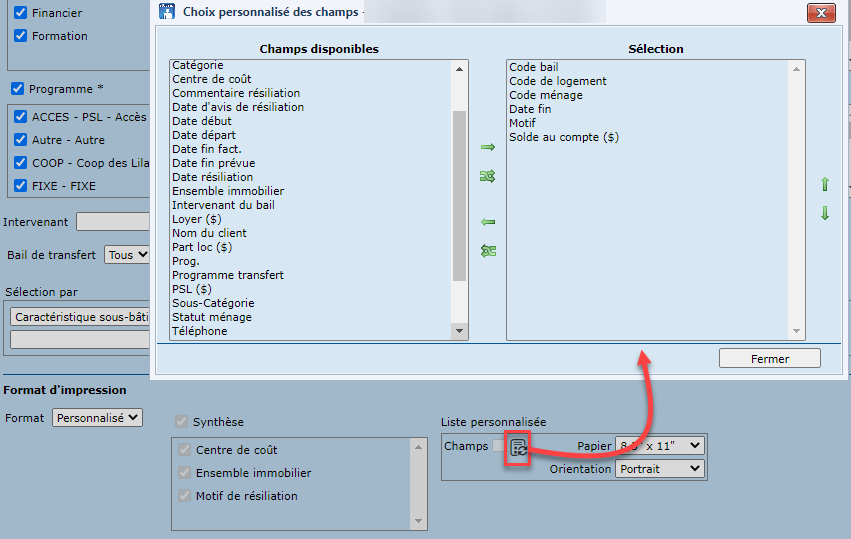
Task: Close the Choix personnalisé des champs dialog
Action: tap(821, 13)
